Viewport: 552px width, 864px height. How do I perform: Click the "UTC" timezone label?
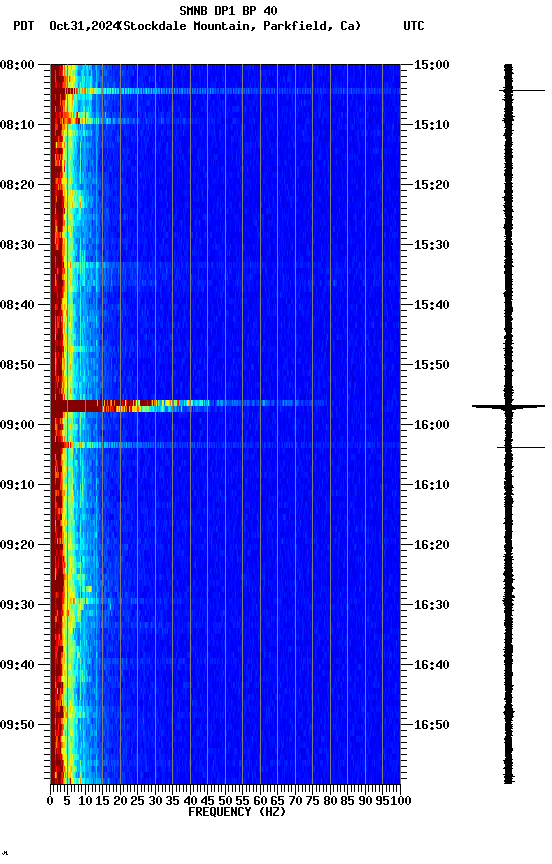(x=414, y=26)
